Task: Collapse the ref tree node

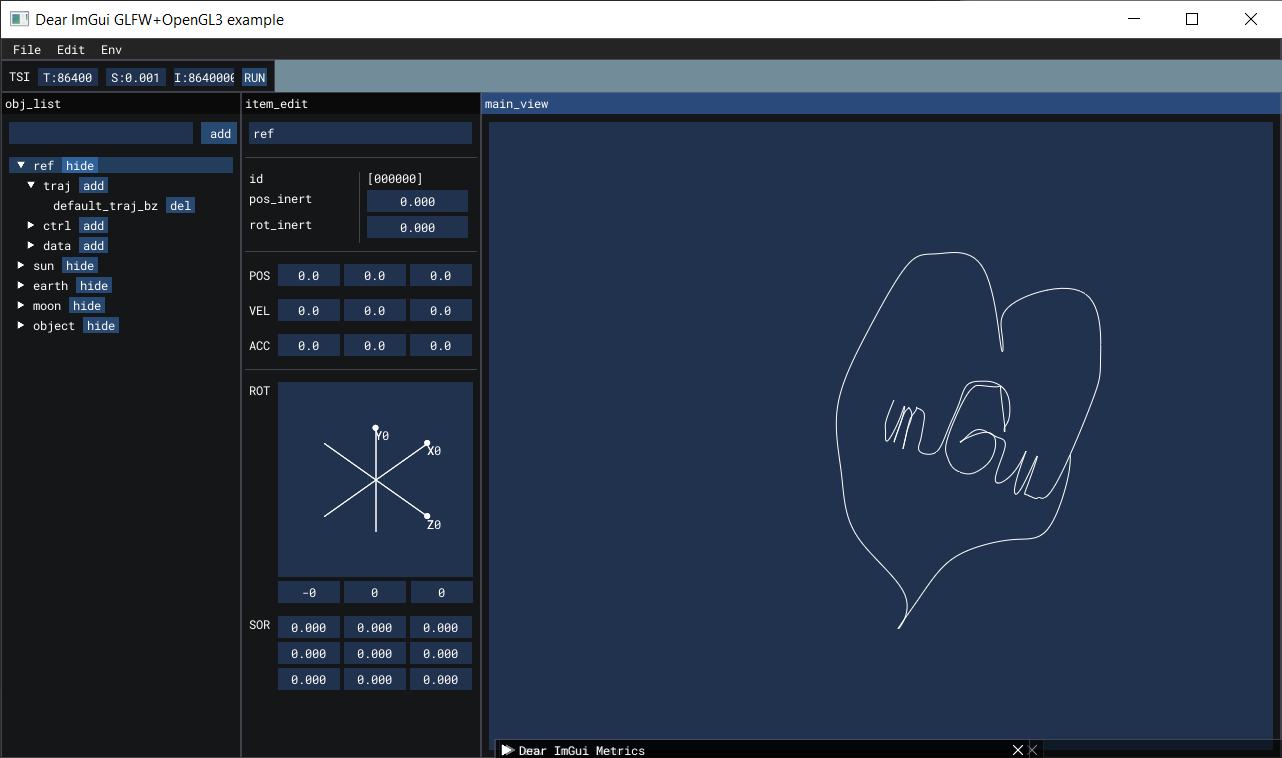Action: (x=21, y=165)
